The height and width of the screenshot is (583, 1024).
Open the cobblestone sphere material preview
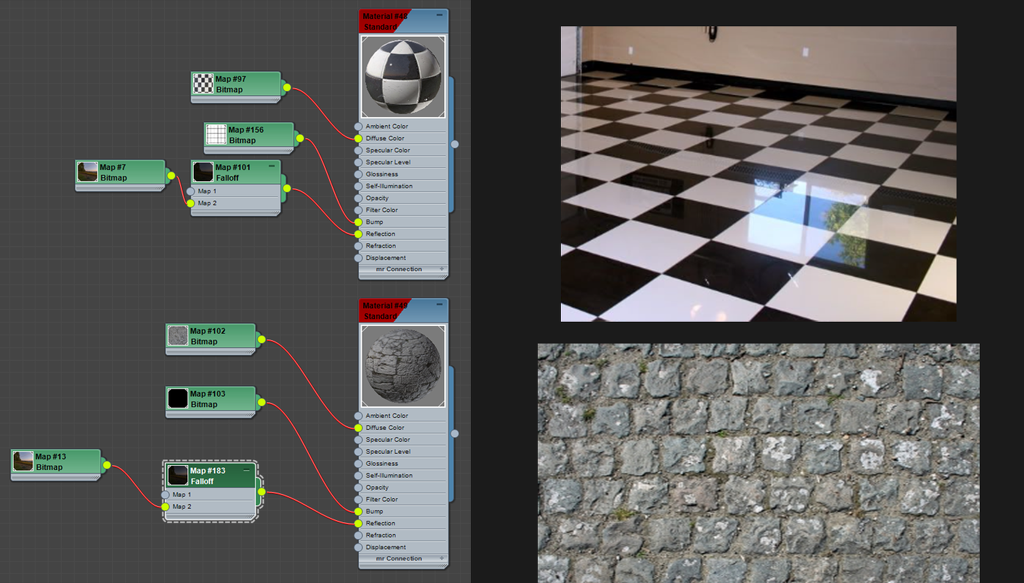tap(403, 366)
